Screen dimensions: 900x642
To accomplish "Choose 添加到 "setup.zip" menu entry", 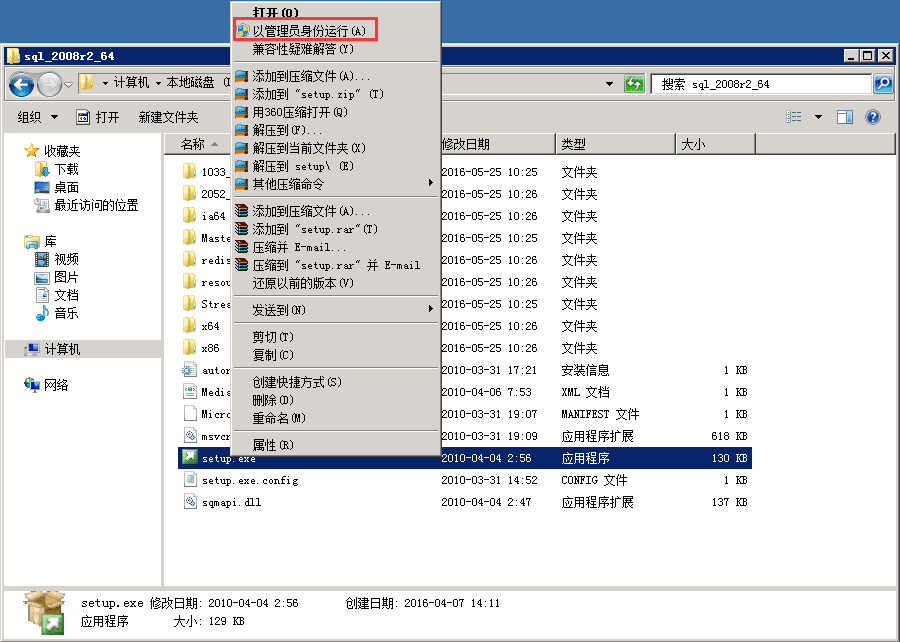I will [336, 94].
